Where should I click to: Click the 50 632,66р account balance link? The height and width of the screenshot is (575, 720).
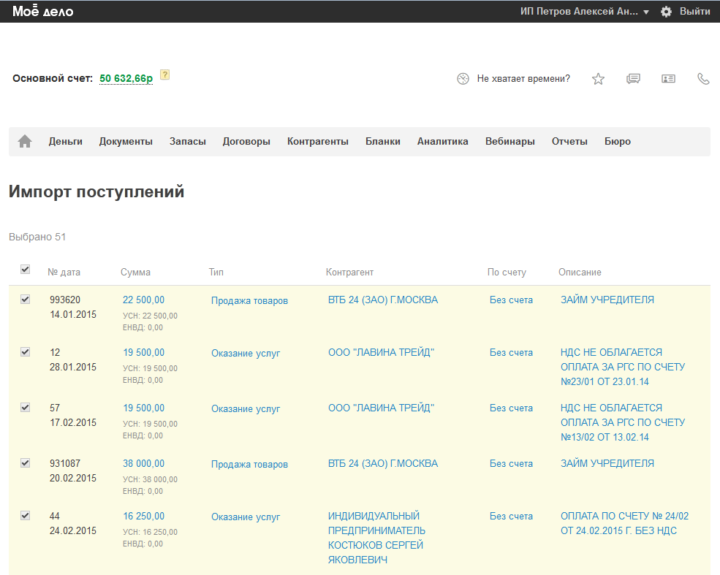tap(126, 78)
